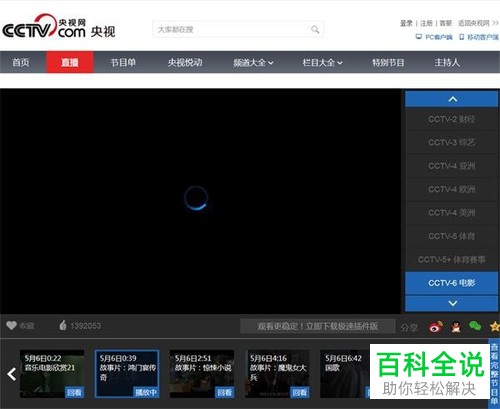
Task: Click the 登录 login link
Action: coord(406,23)
